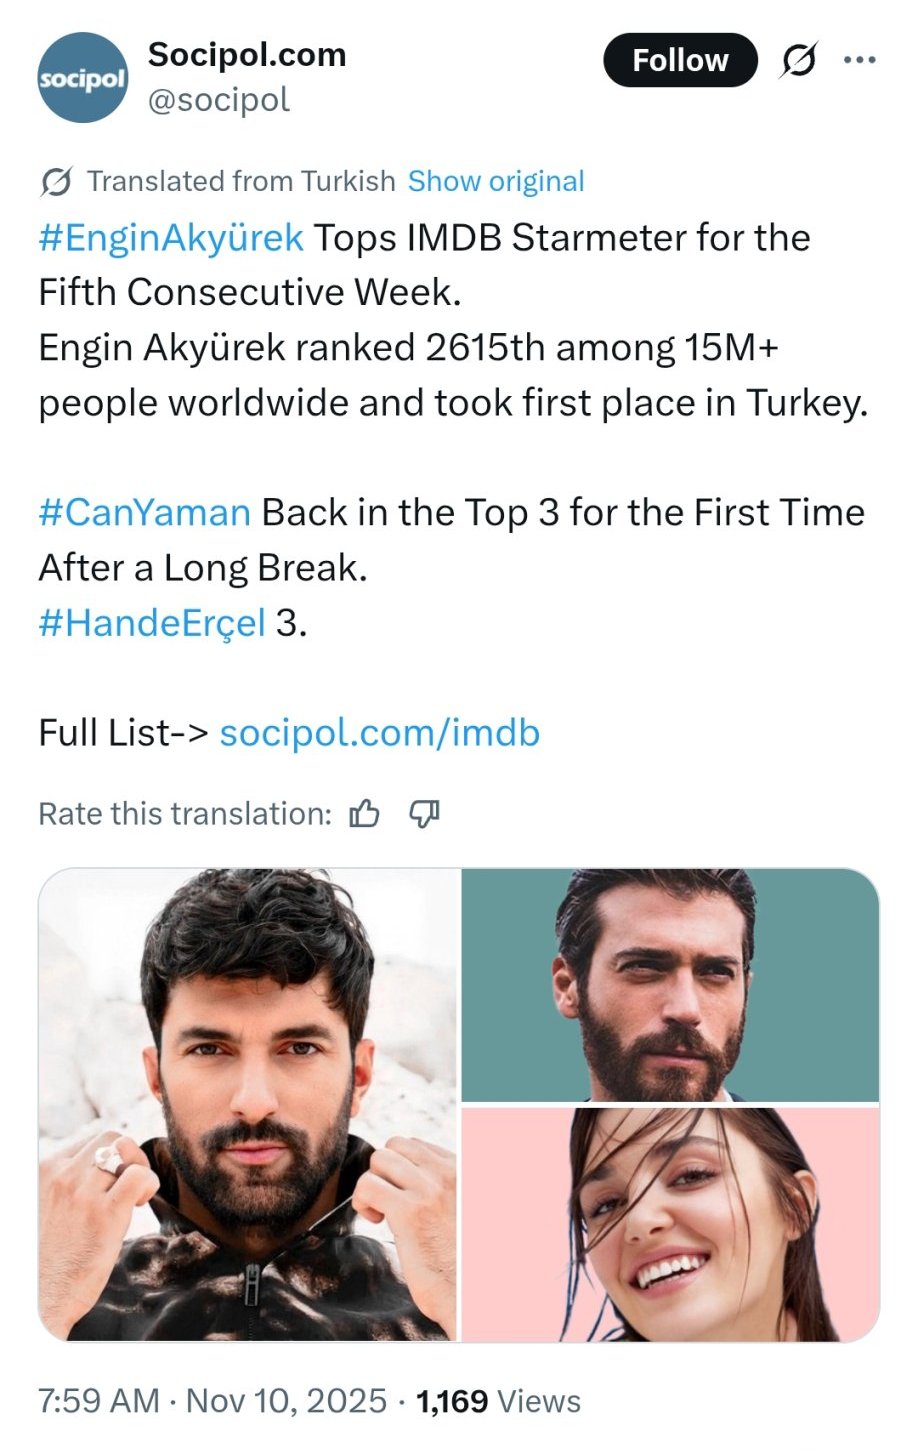Click the 'Translated from Turkish' label
This screenshot has width=918, height=1452.
pyautogui.click(x=241, y=182)
